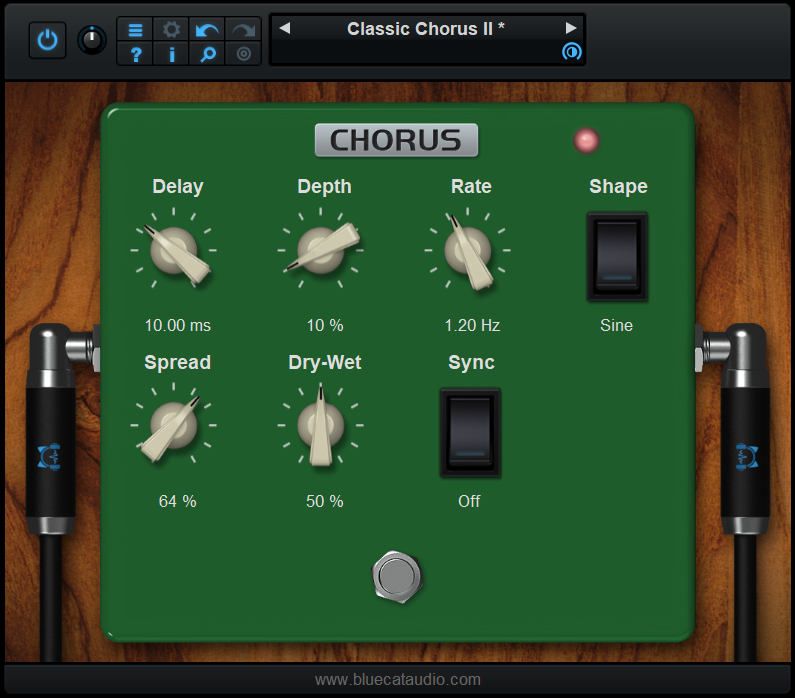This screenshot has height=698, width=795.
Task: Go to previous preset with left arrow
Action: (285, 28)
